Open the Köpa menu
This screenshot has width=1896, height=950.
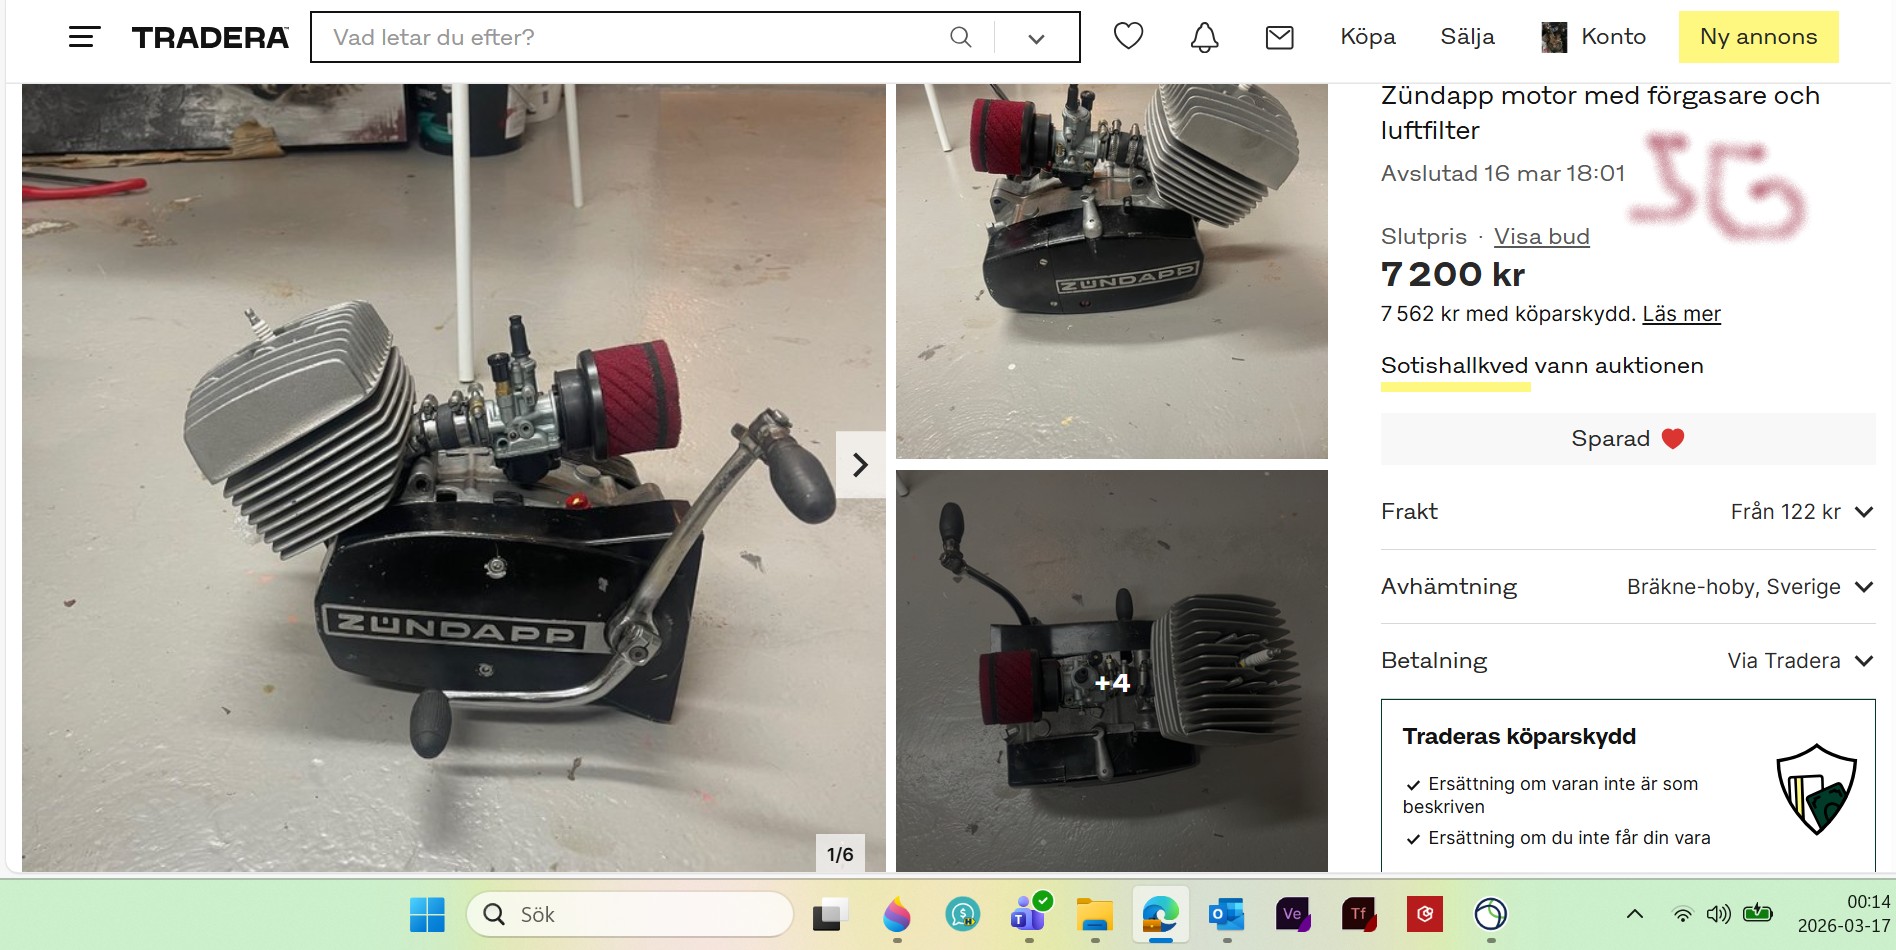[x=1367, y=37]
